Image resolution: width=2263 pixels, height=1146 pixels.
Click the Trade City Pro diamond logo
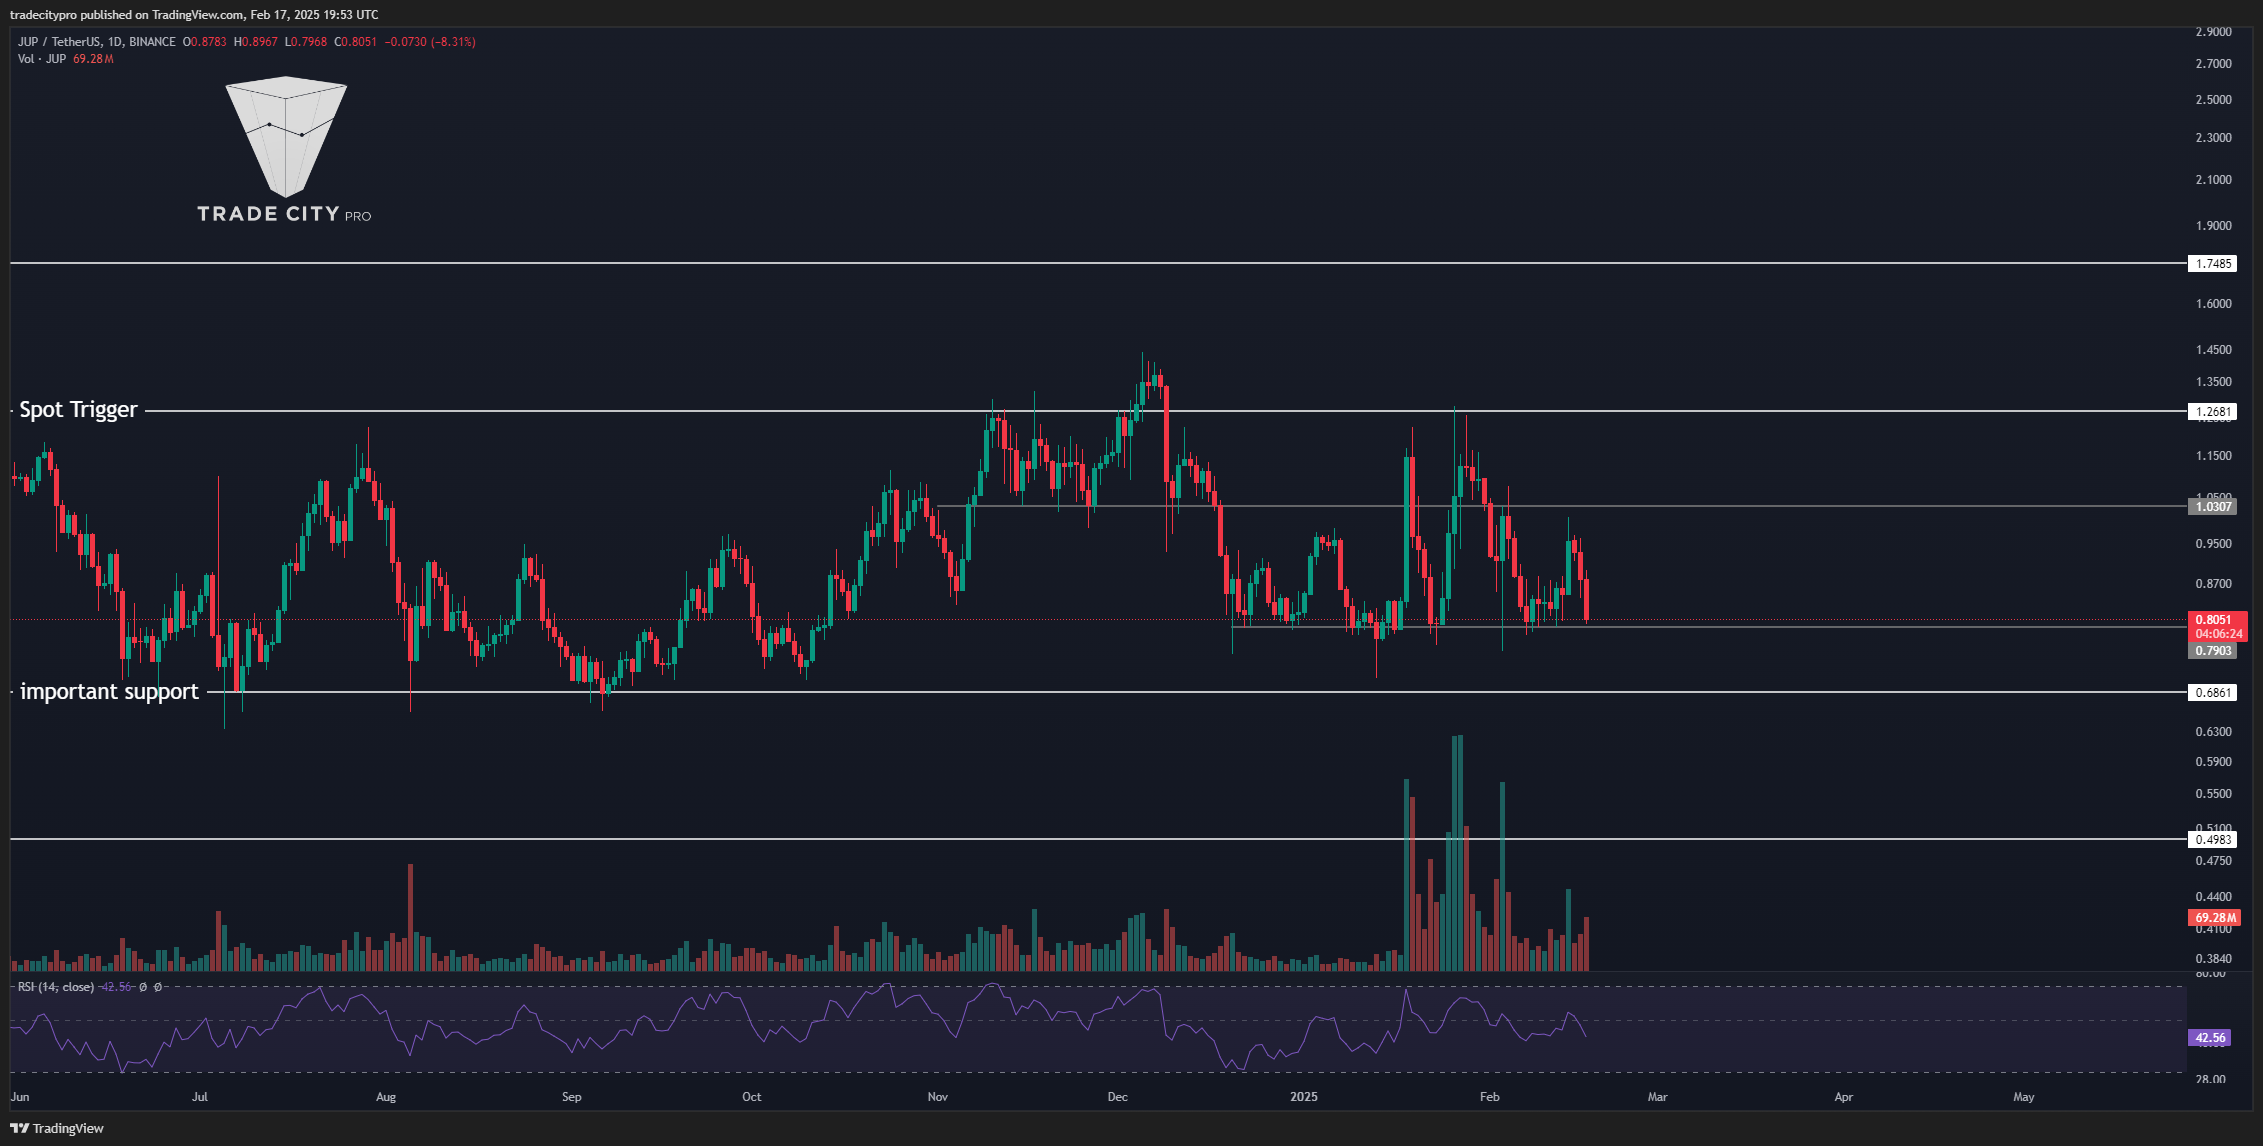(x=286, y=137)
